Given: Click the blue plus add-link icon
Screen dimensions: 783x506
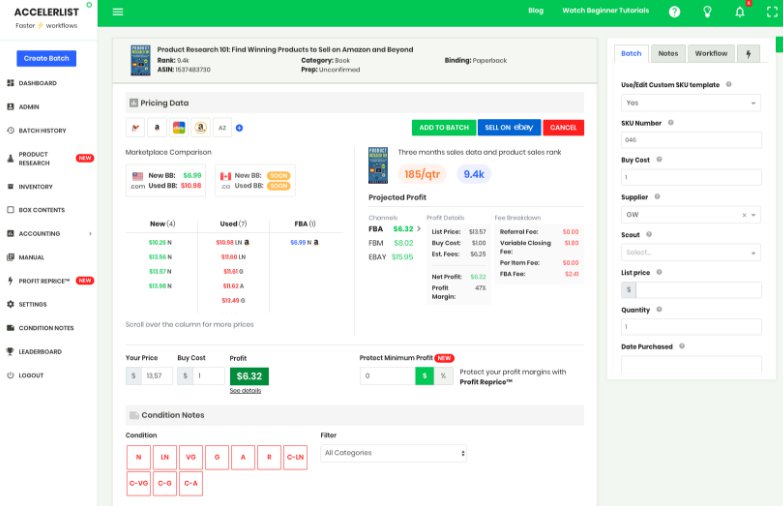Looking at the screenshot, I should (239, 128).
